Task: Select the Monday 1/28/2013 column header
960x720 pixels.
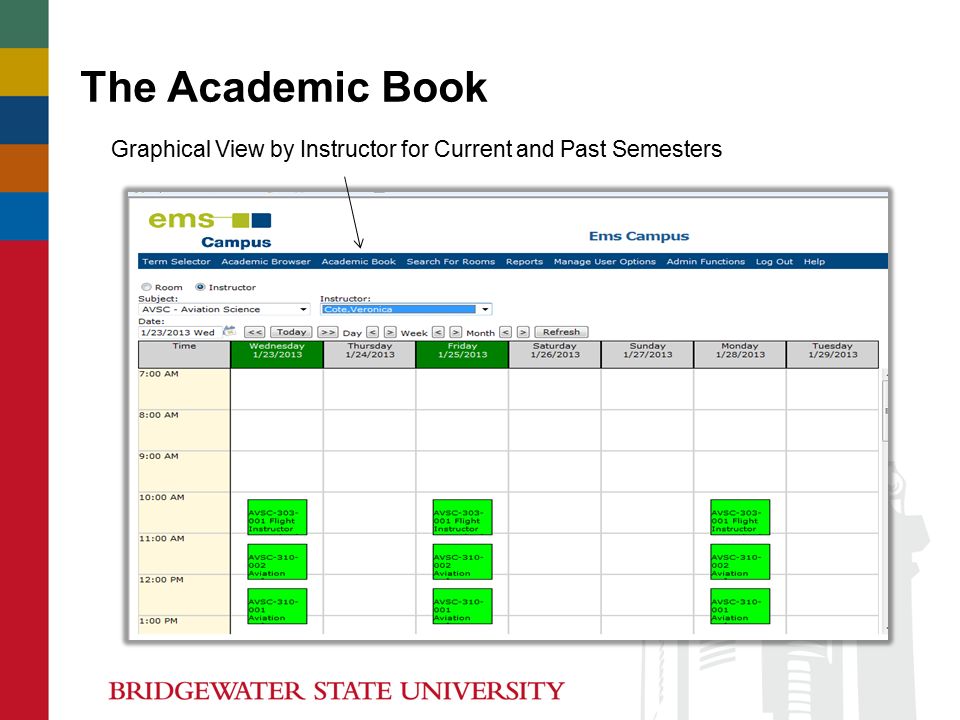Action: 740,354
